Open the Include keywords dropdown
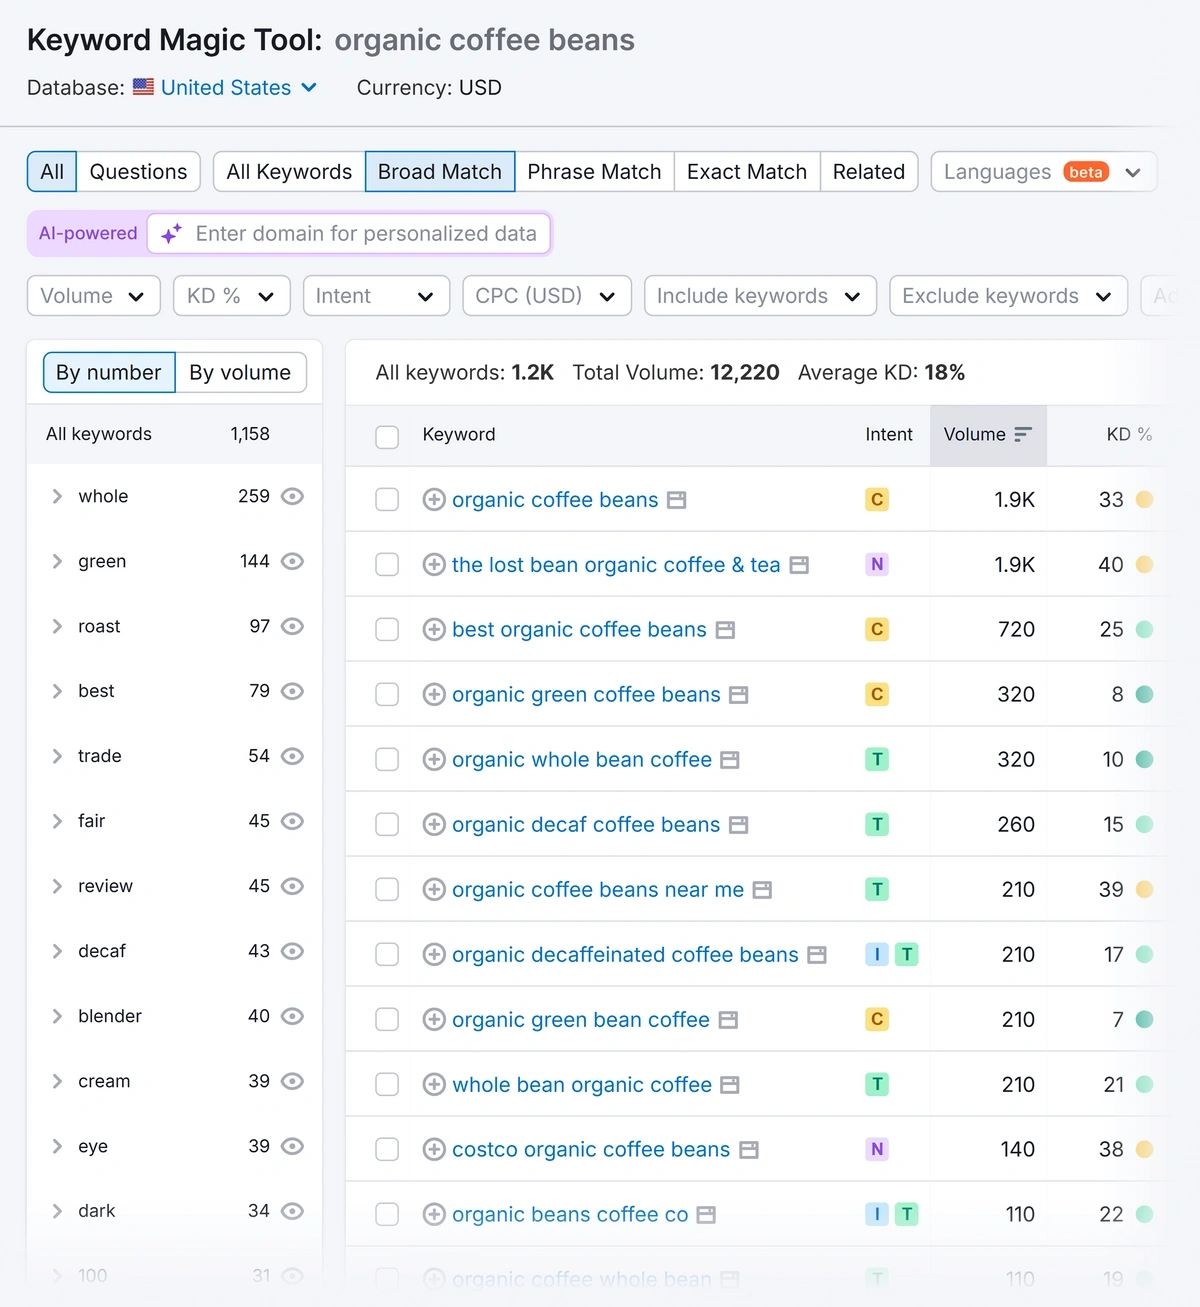This screenshot has width=1200, height=1307. (760, 296)
